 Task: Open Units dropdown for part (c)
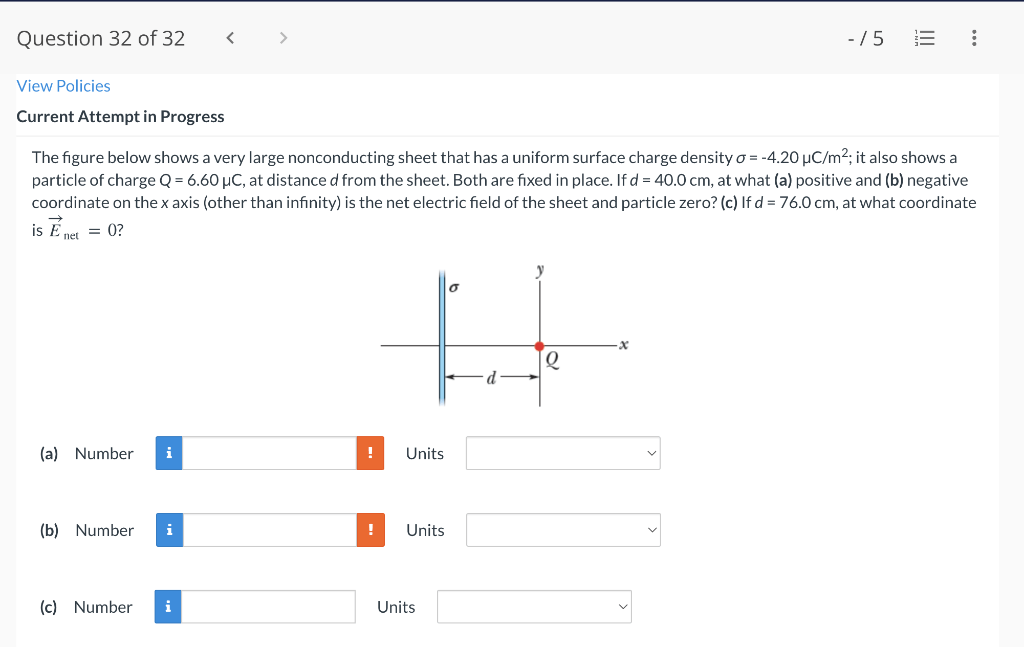coord(534,607)
